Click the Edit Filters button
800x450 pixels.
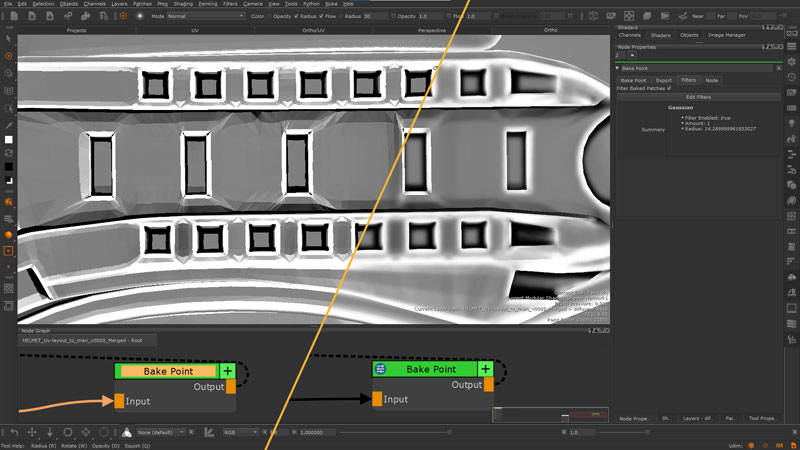[698, 97]
